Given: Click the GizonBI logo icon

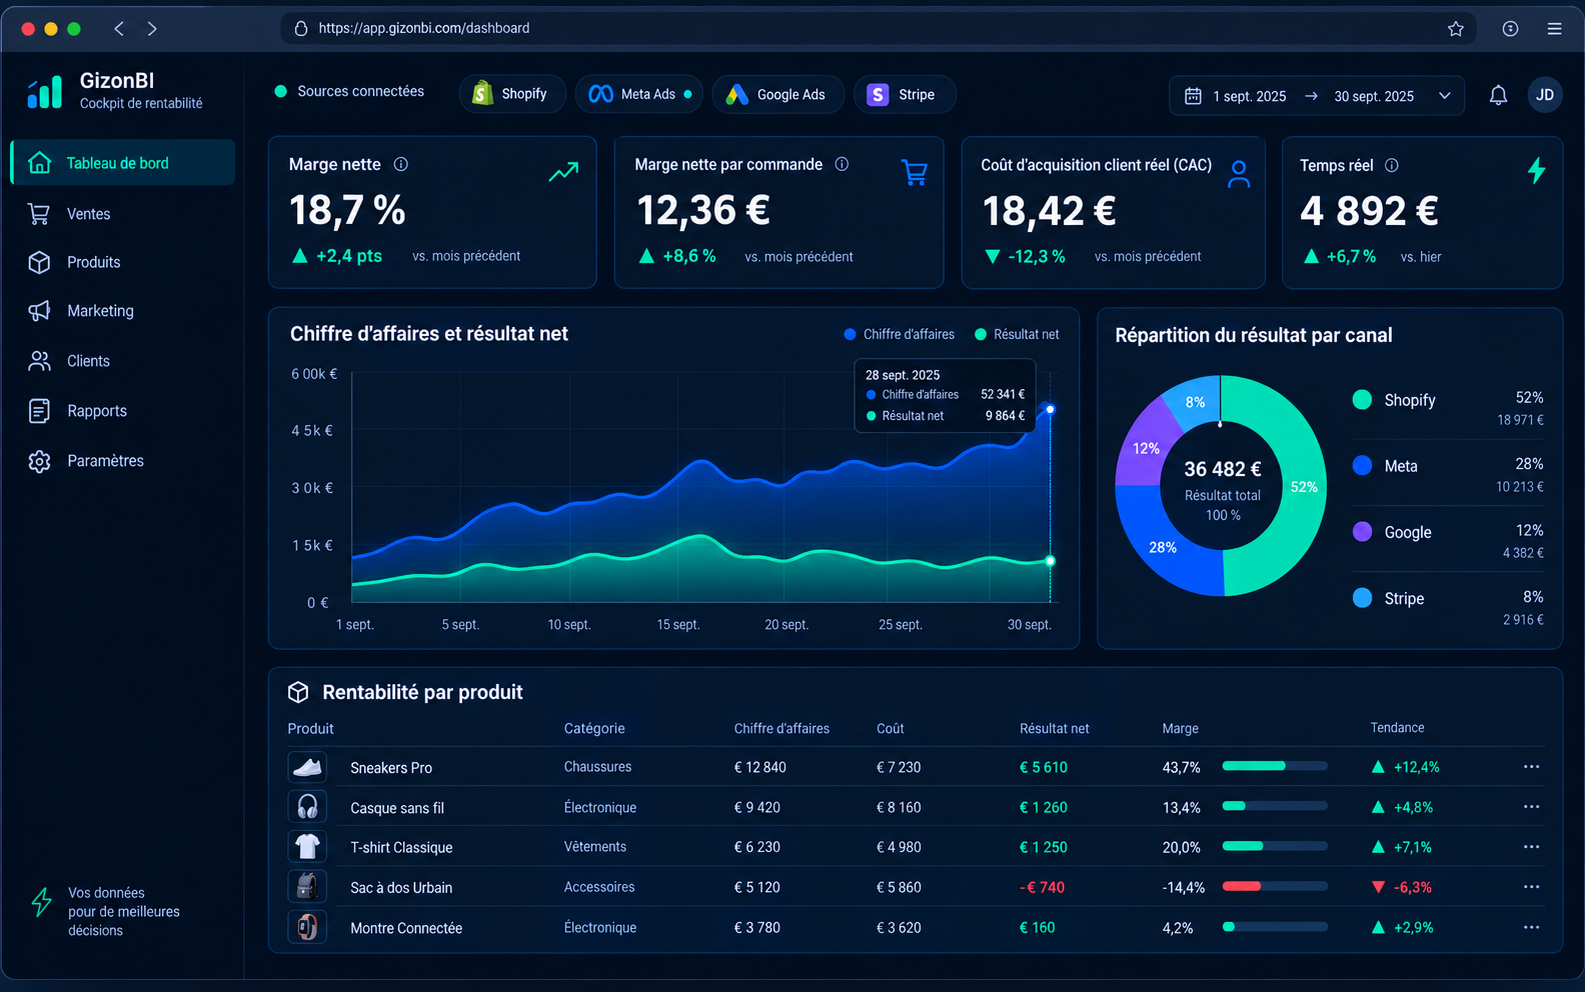Looking at the screenshot, I should (45, 92).
